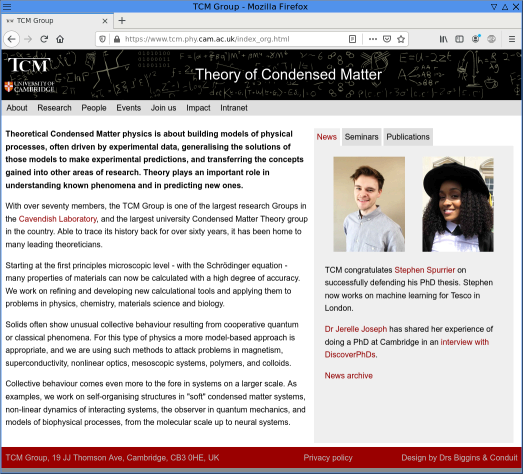Screen dimensions: 523x474
Task: Go back with the browser back arrow
Action: (x=12, y=39)
